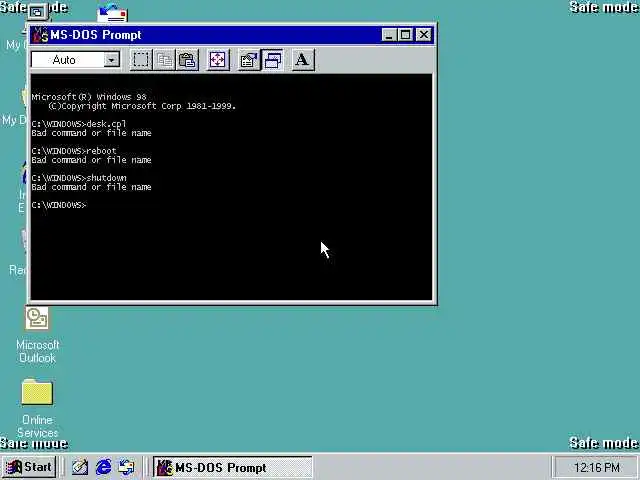The image size is (640, 480).
Task: Click the small window icon at top left of the desktop
Action: click(x=37, y=12)
